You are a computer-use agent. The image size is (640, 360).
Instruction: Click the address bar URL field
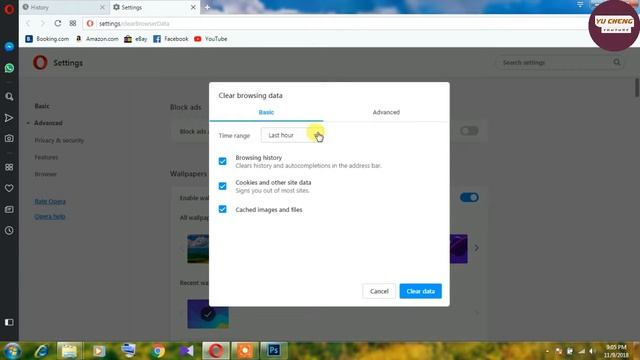(x=335, y=24)
